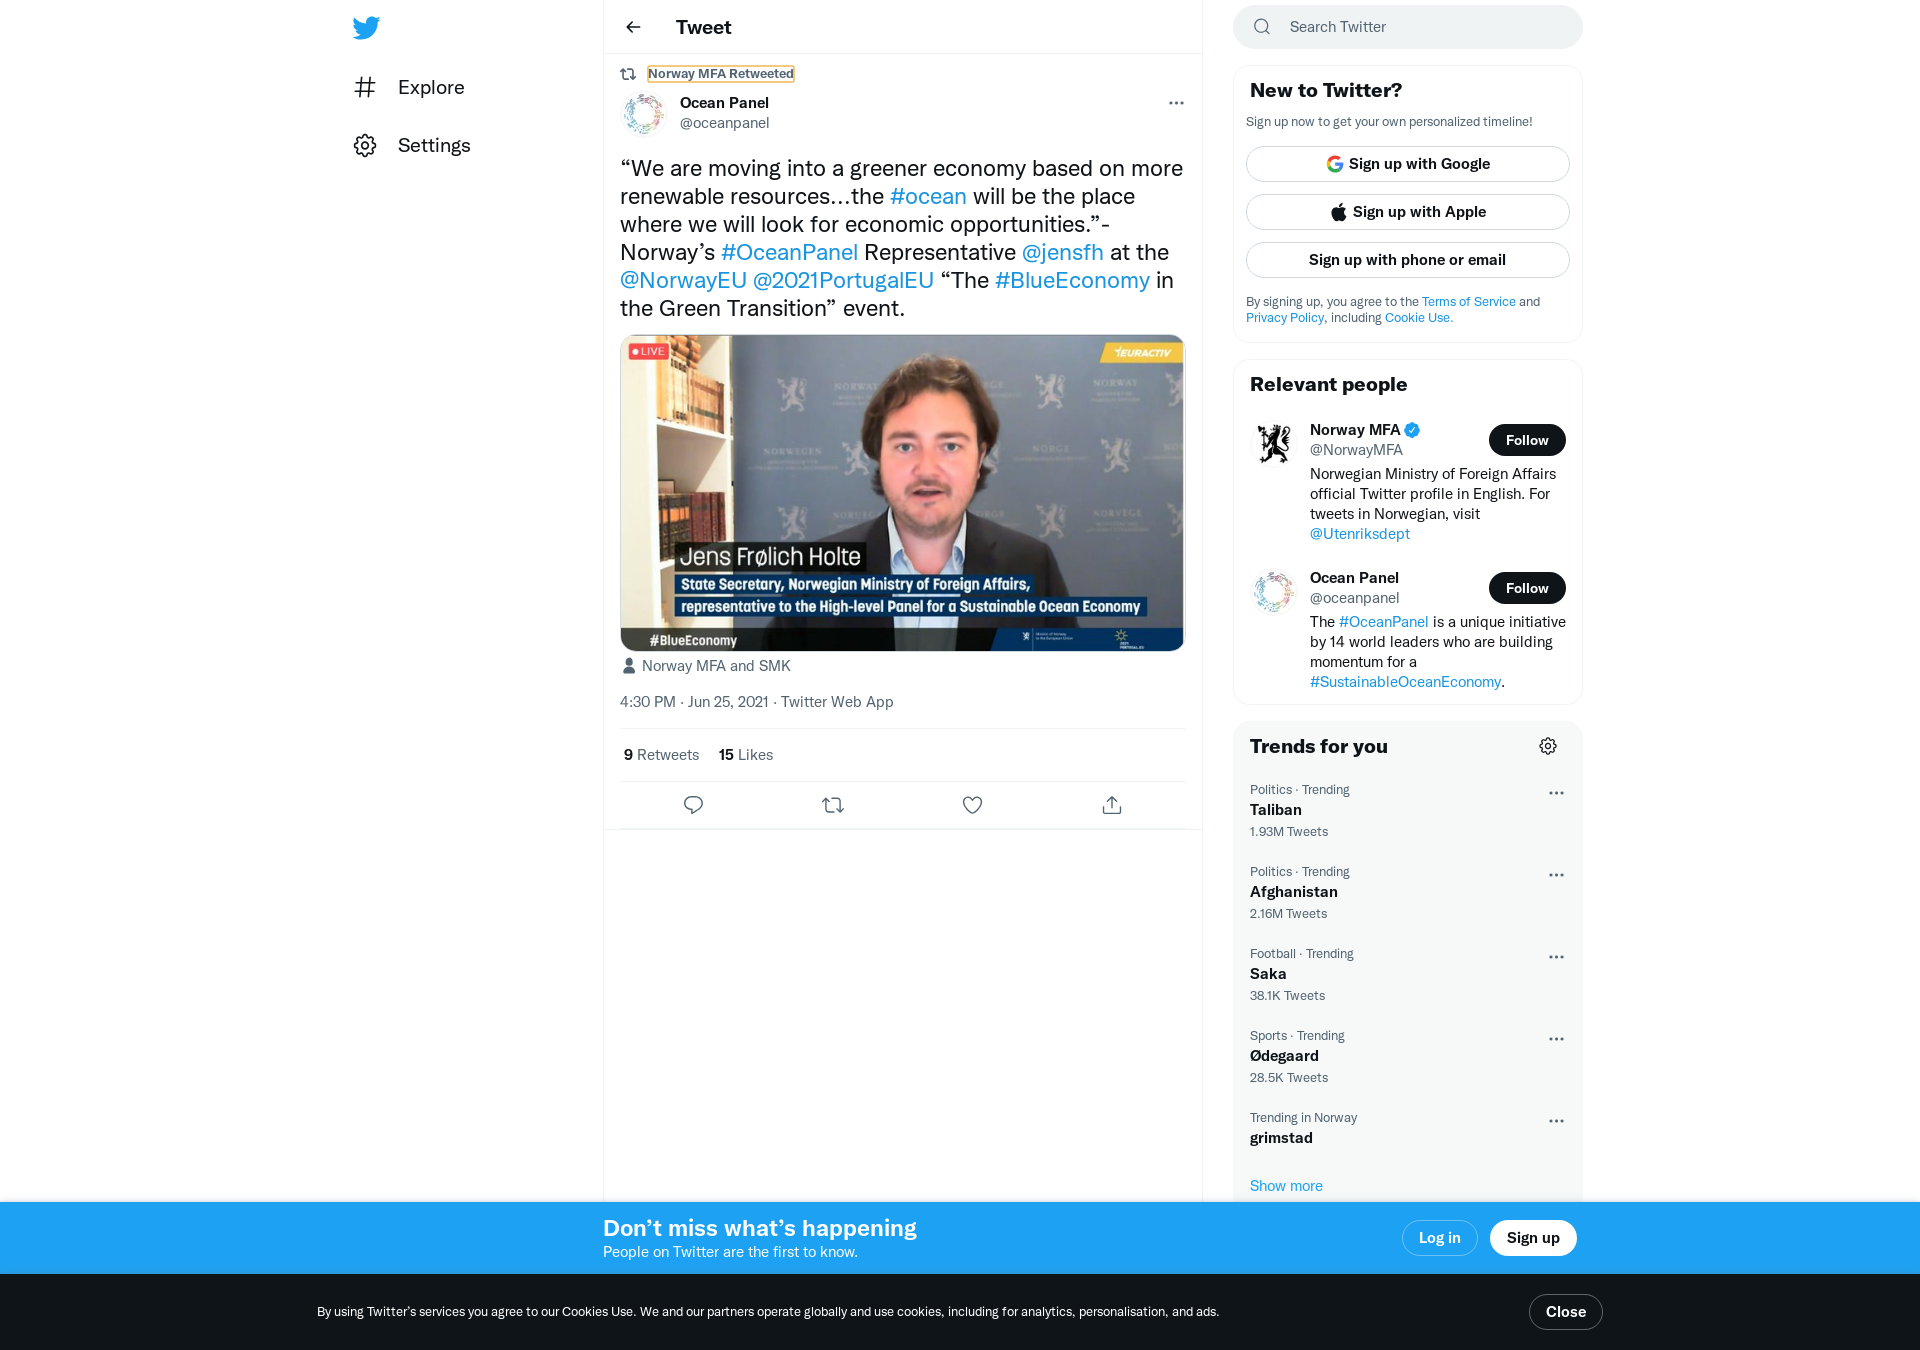The width and height of the screenshot is (1920, 1350).
Task: Open the Ocean Panel avatar in tweet
Action: point(645,113)
